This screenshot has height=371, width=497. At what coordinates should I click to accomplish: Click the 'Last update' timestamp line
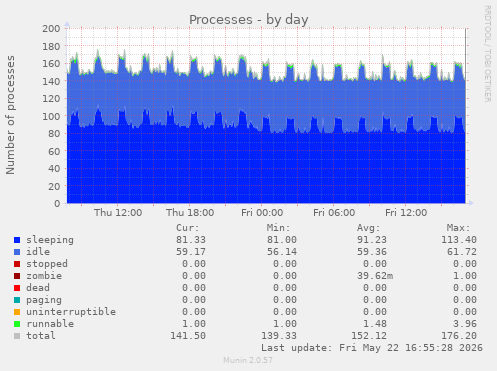(x=372, y=348)
